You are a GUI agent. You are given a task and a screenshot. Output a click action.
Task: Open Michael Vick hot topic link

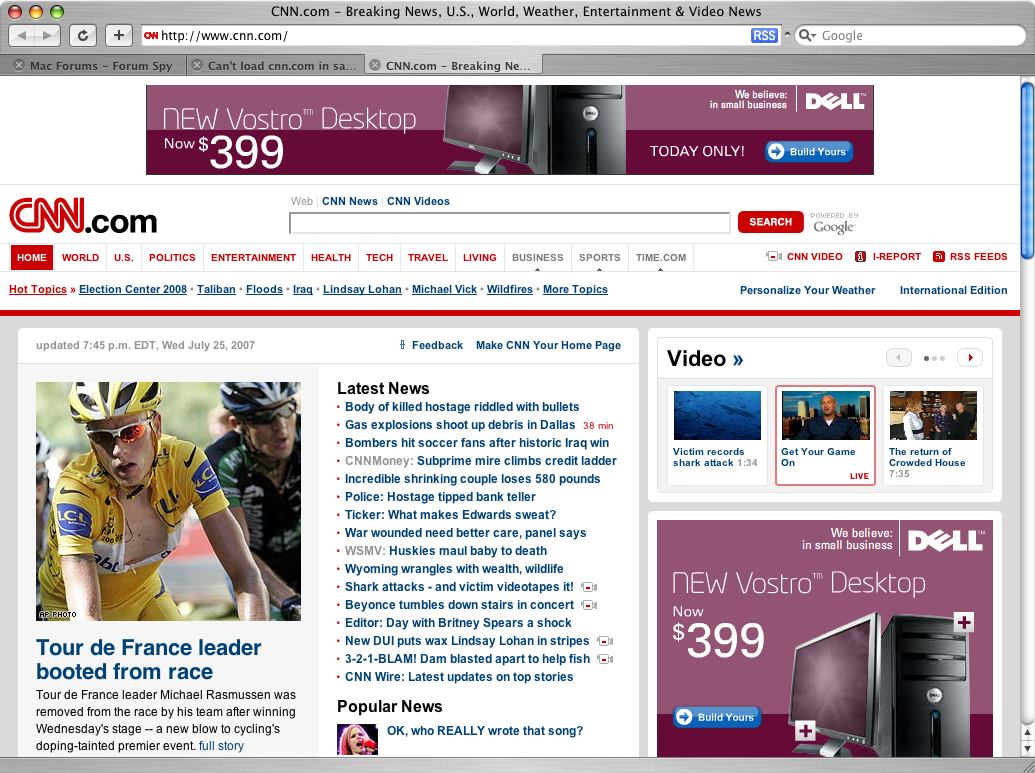(444, 289)
